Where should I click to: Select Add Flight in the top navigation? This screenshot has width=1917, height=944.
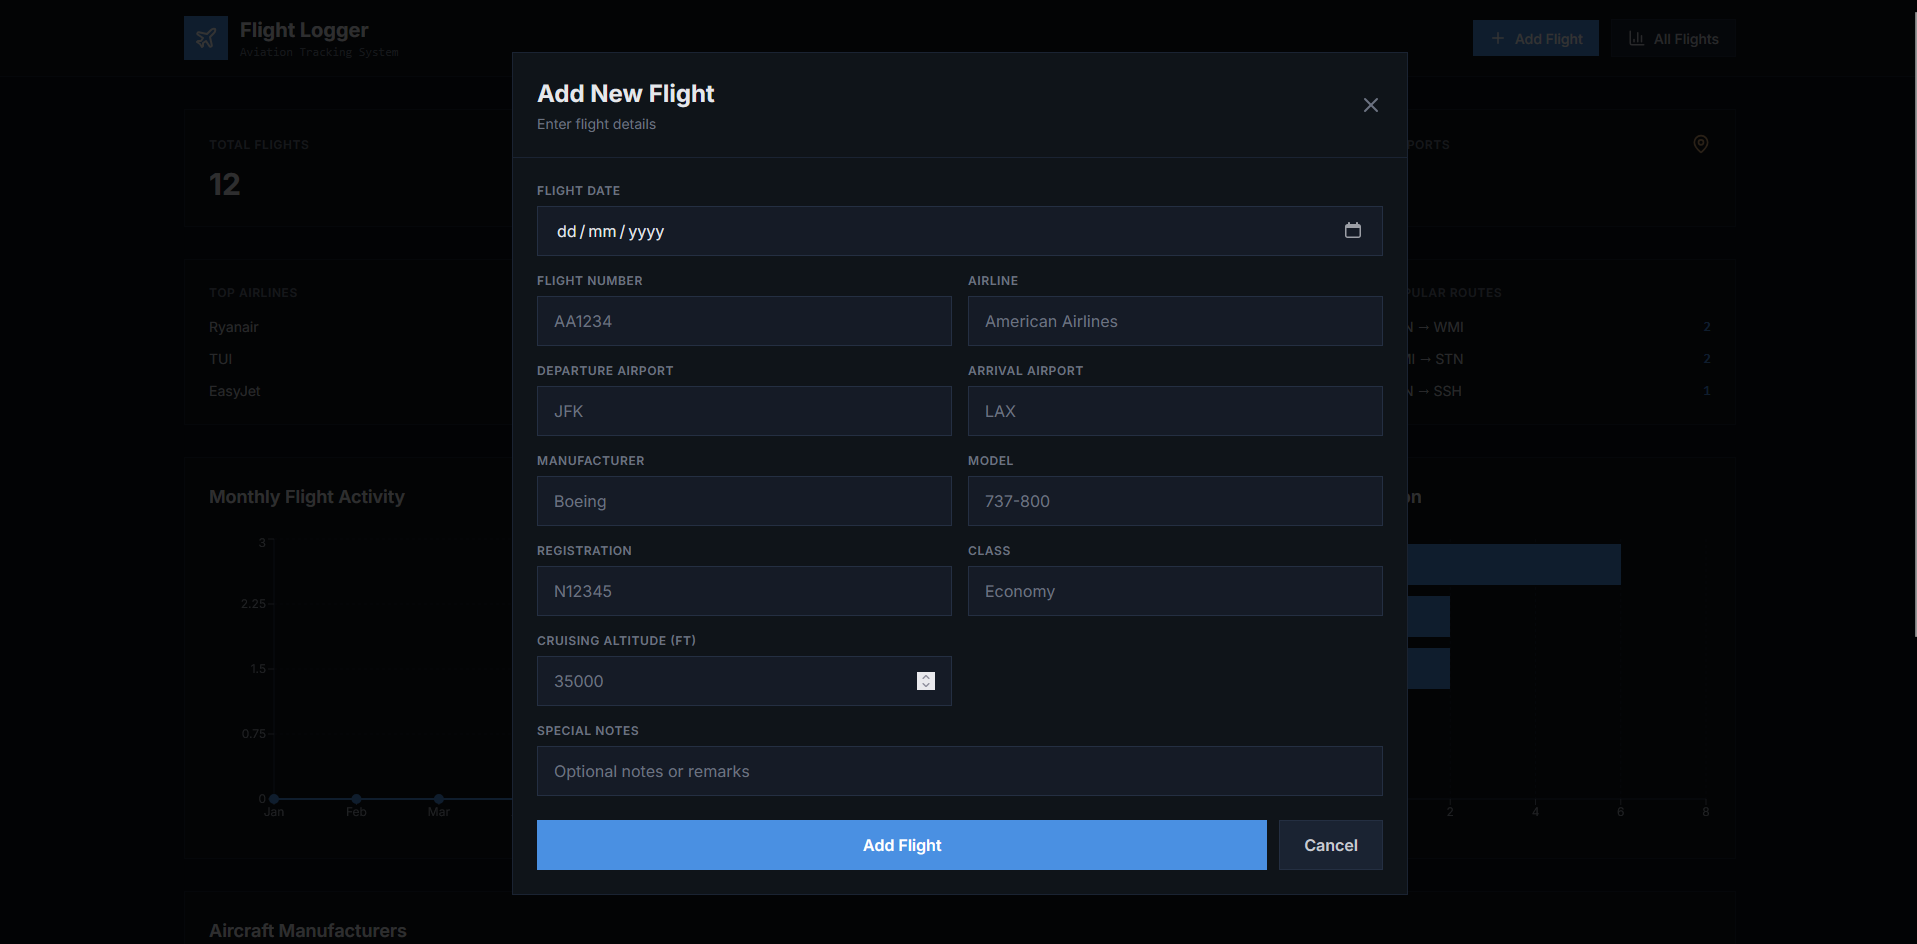point(1535,37)
